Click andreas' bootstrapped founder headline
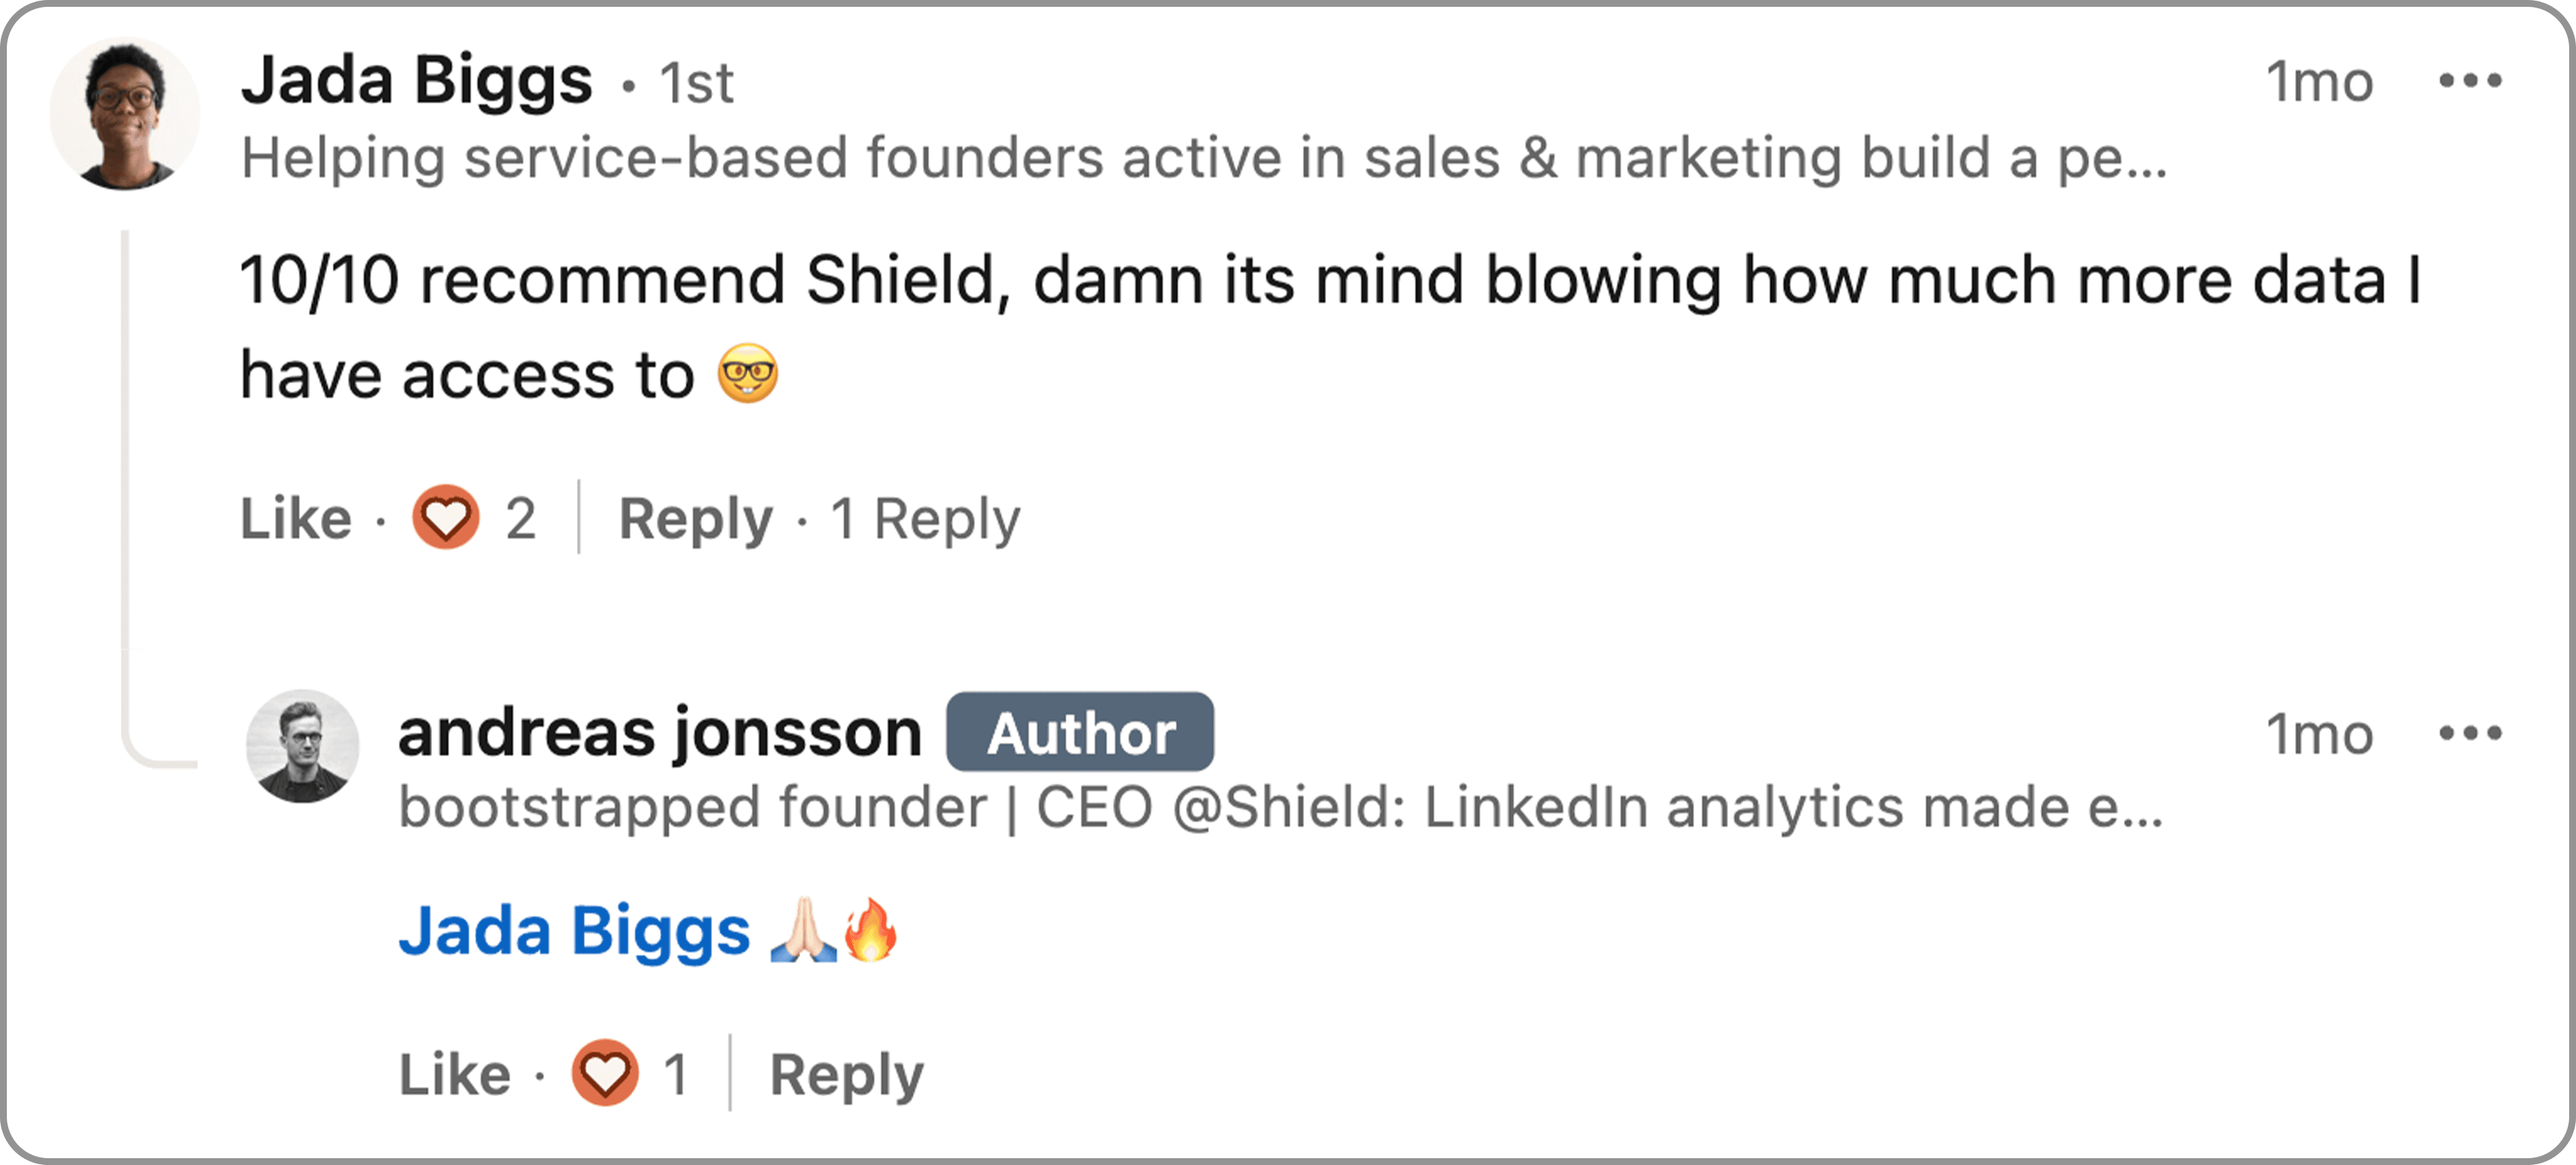The height and width of the screenshot is (1165, 2576). 1280,807
